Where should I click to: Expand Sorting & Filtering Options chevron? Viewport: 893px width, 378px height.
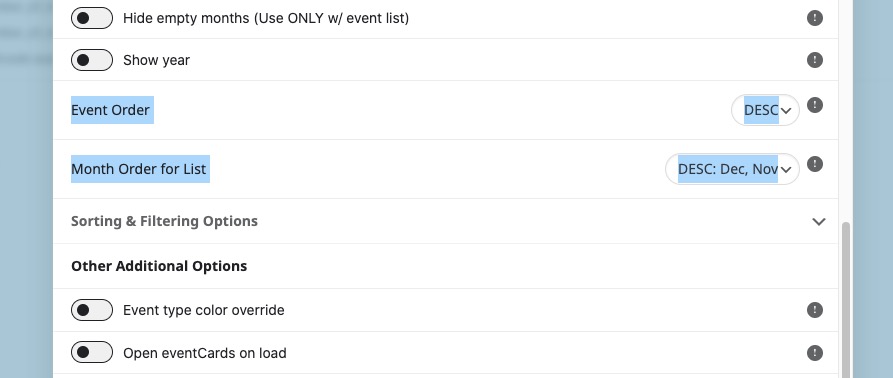pyautogui.click(x=818, y=221)
